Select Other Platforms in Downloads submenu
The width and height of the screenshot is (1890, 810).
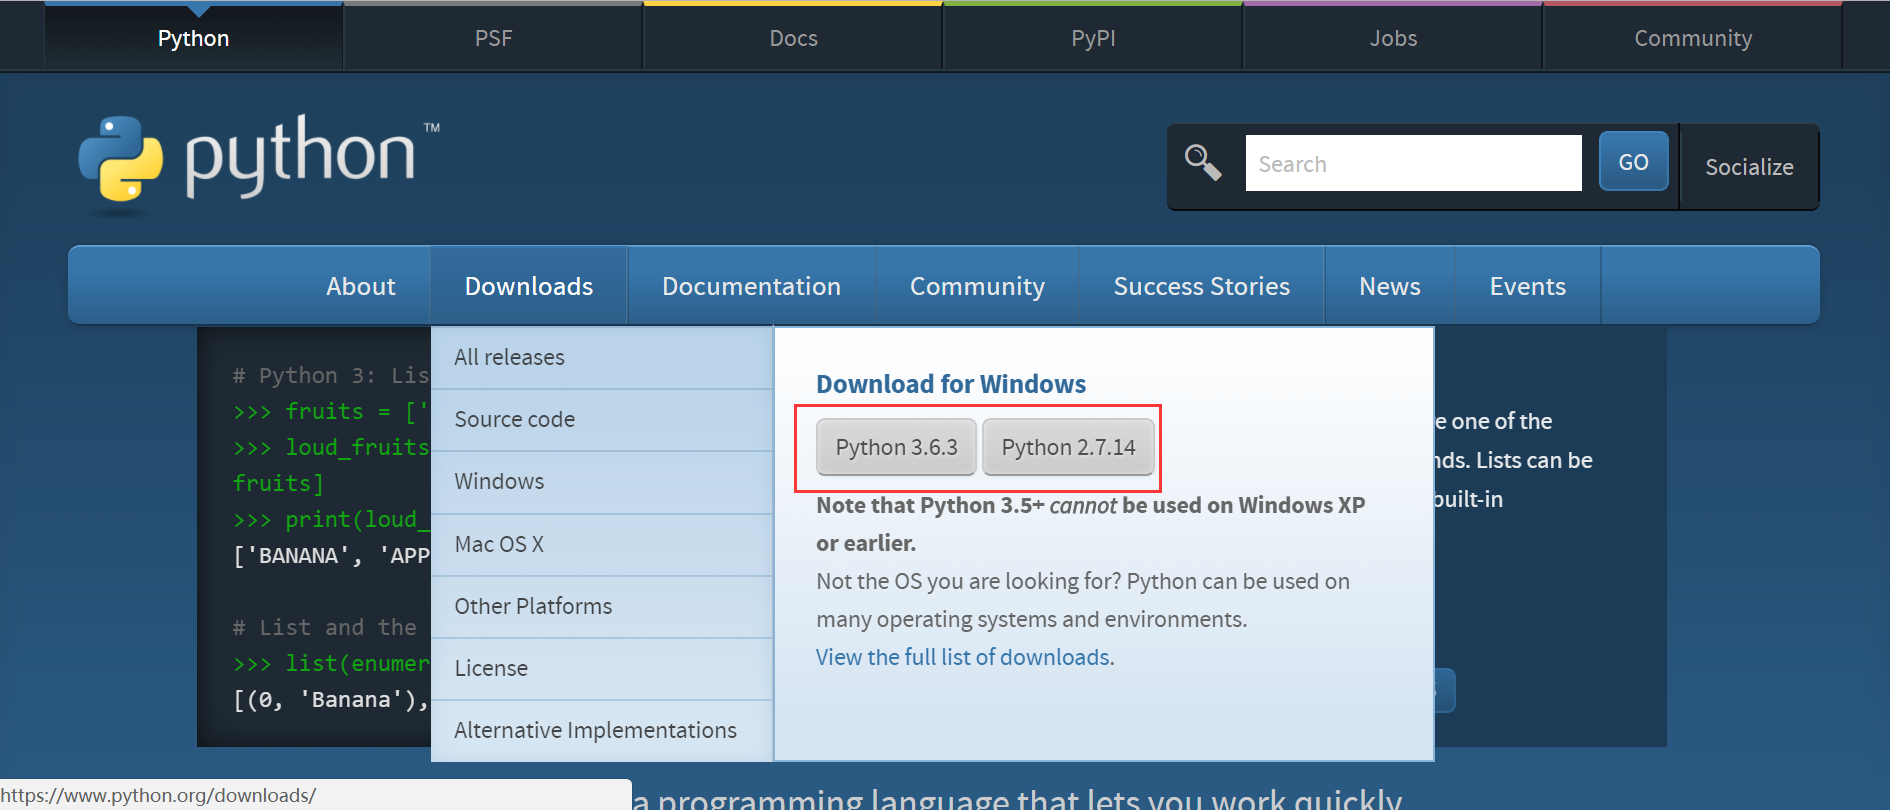602,606
